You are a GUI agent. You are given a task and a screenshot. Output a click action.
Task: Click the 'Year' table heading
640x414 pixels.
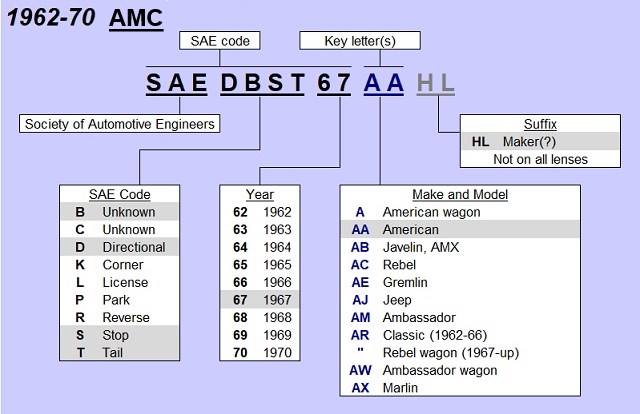click(260, 194)
